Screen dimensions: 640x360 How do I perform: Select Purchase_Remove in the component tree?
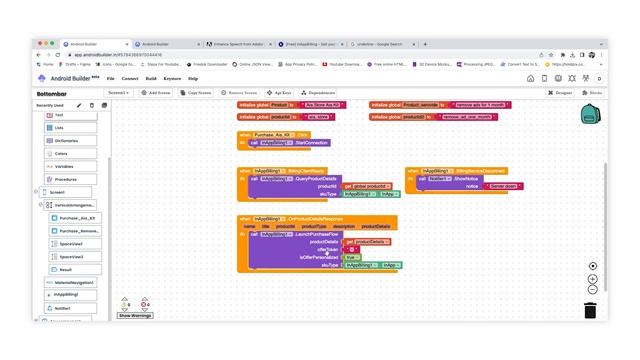point(76,231)
